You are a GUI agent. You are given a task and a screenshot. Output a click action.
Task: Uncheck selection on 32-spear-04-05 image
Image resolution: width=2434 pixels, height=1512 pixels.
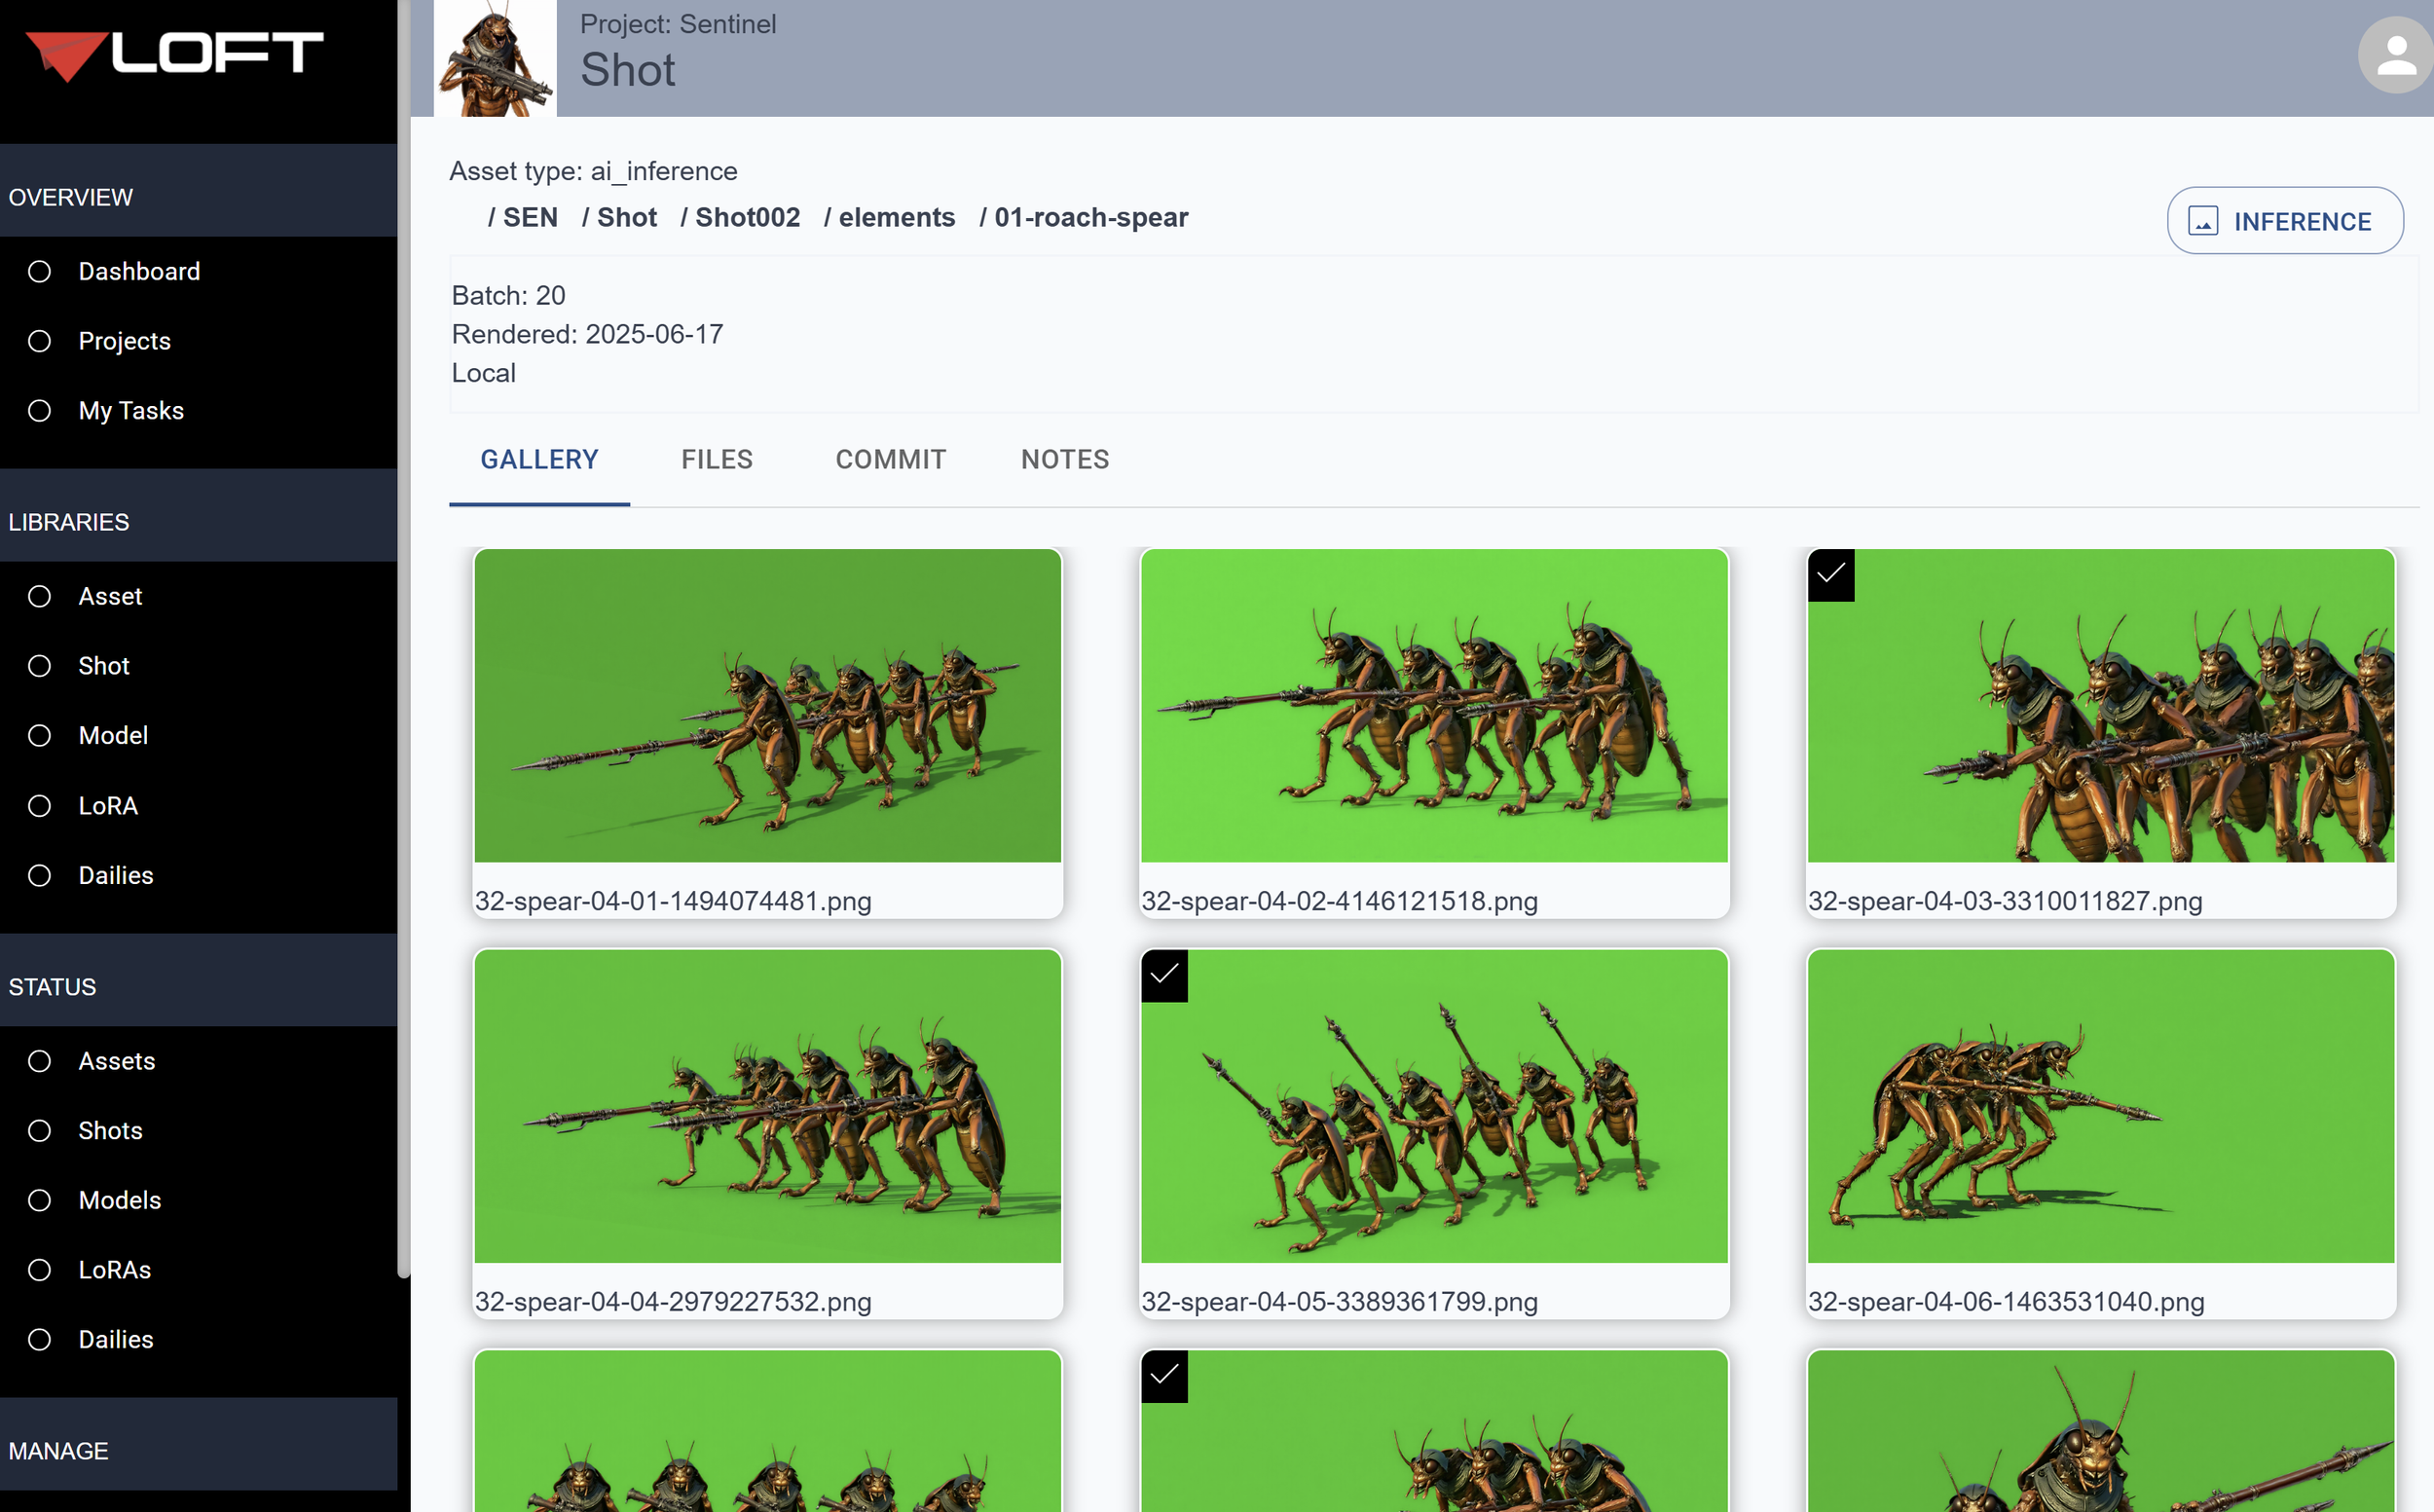pos(1164,975)
